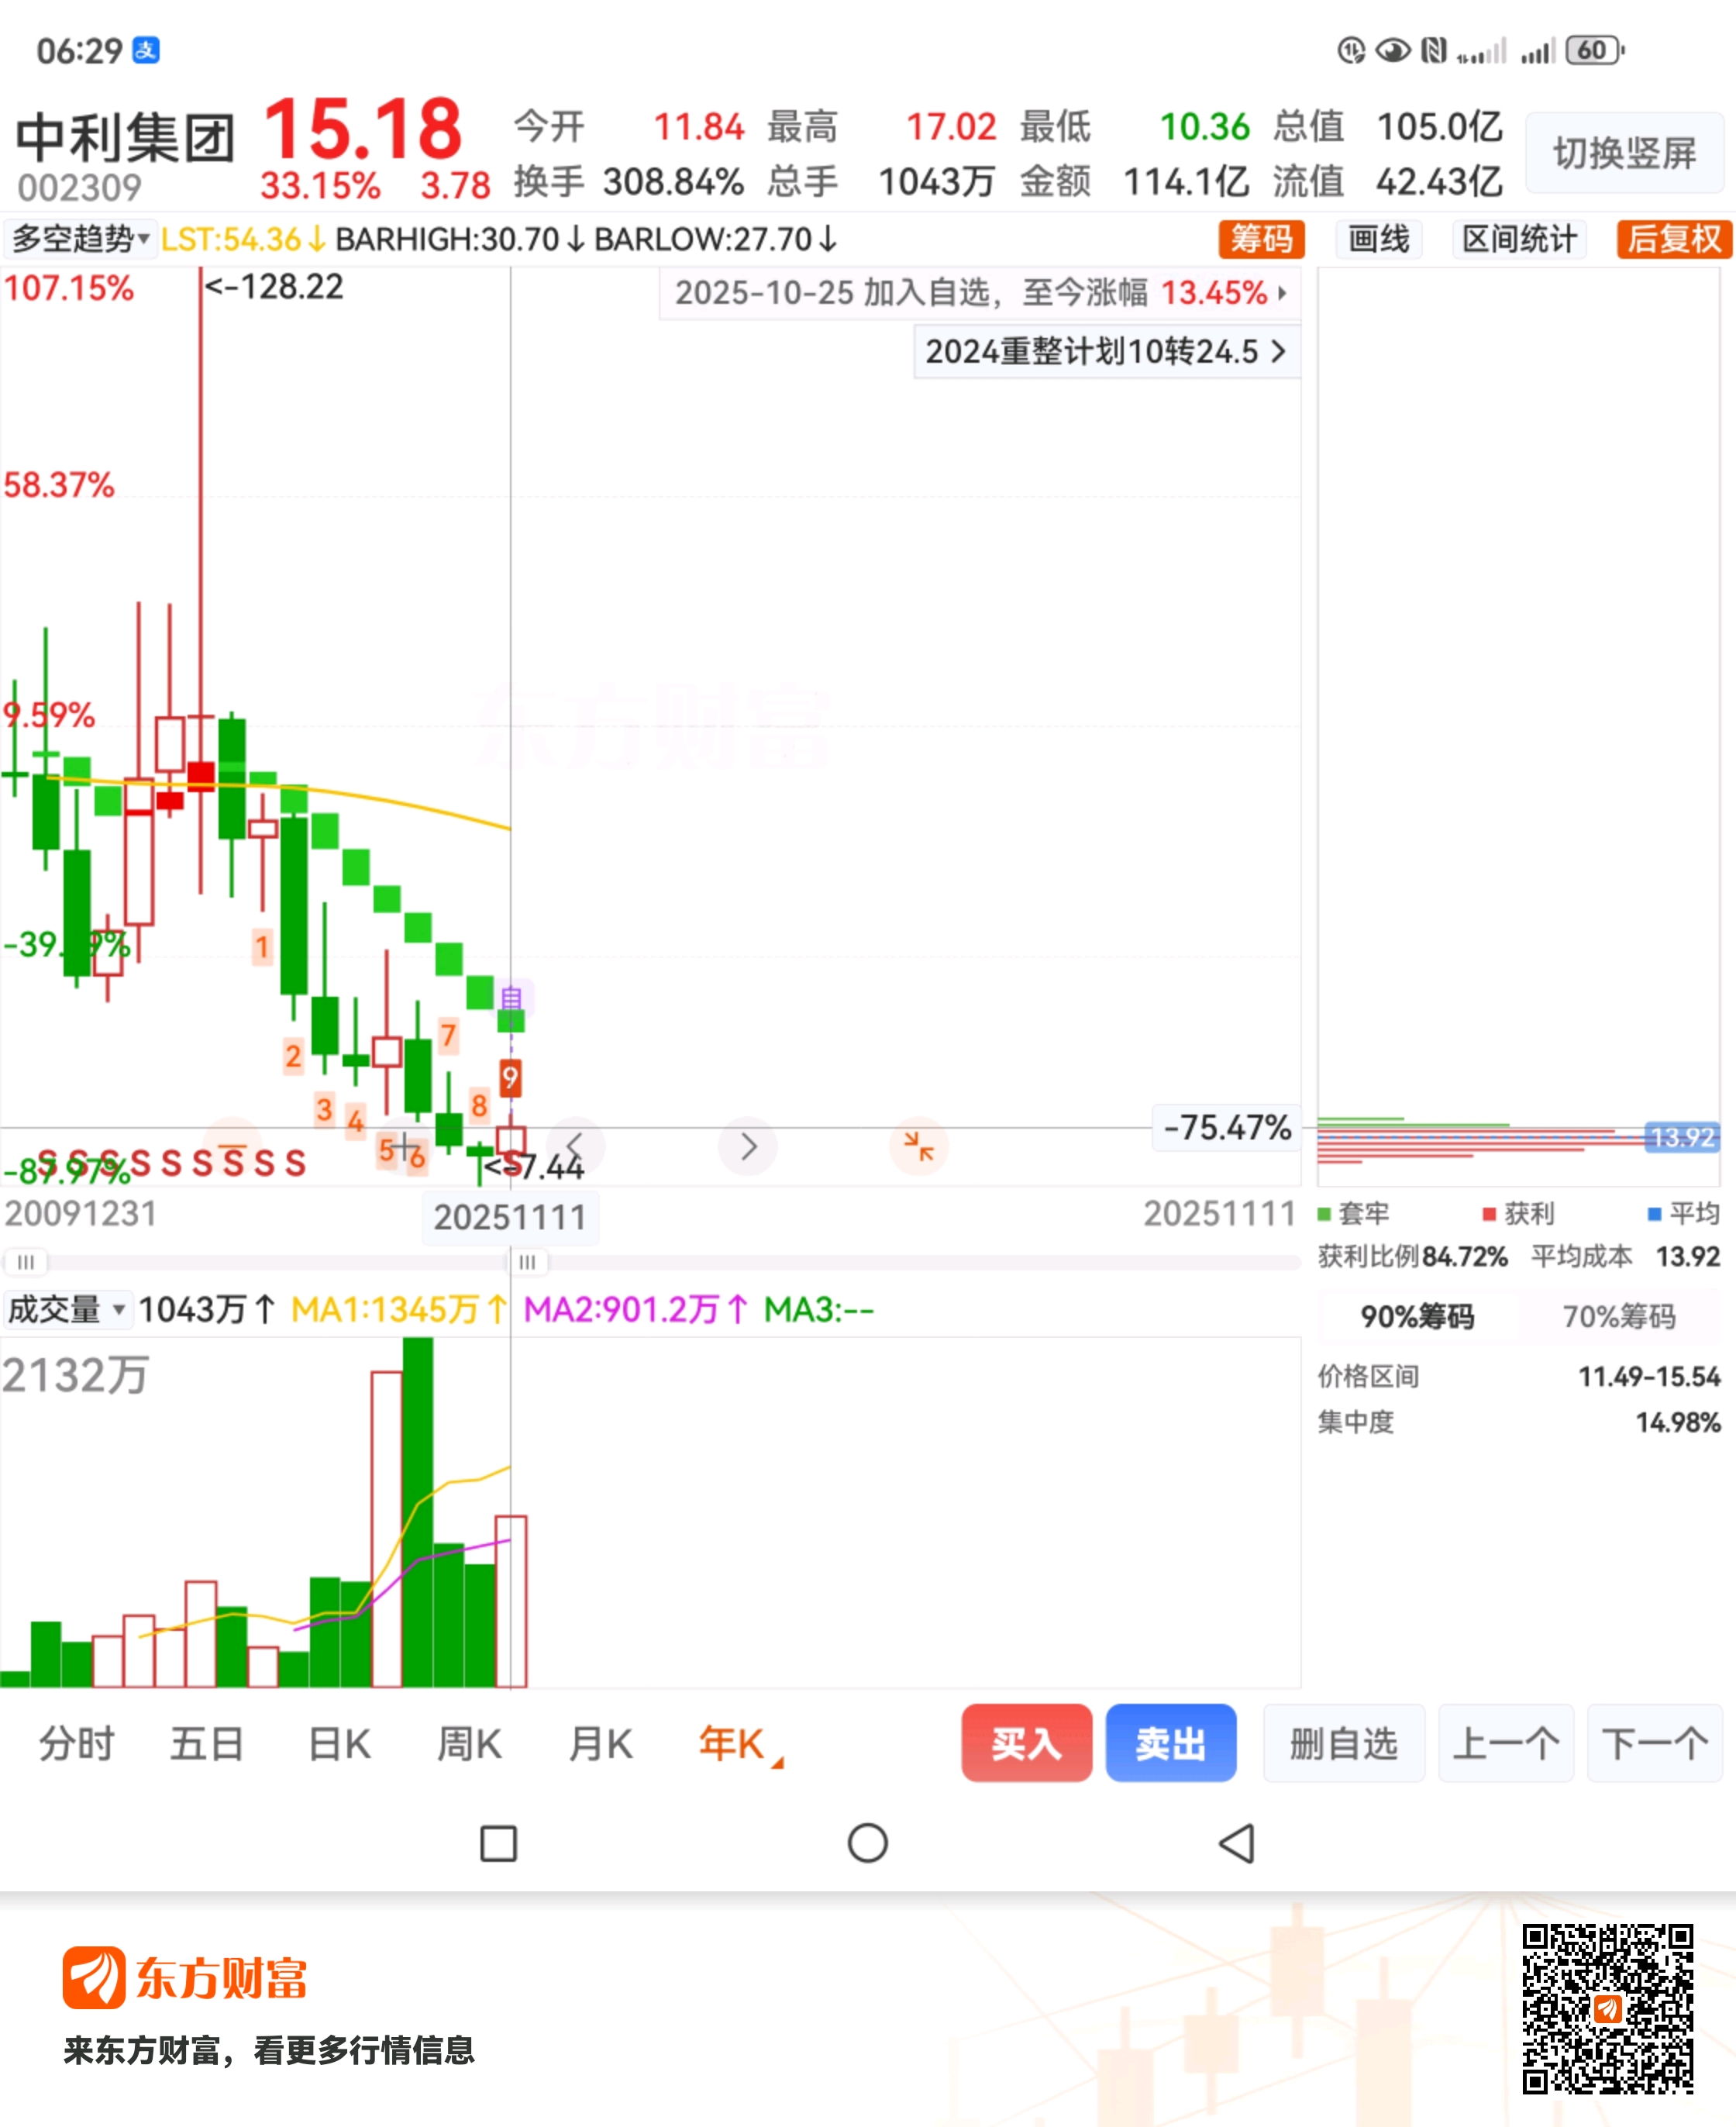Toggle 后复权 price adjustment mode
Screen dimensions: 1736x2127
[1673, 239]
